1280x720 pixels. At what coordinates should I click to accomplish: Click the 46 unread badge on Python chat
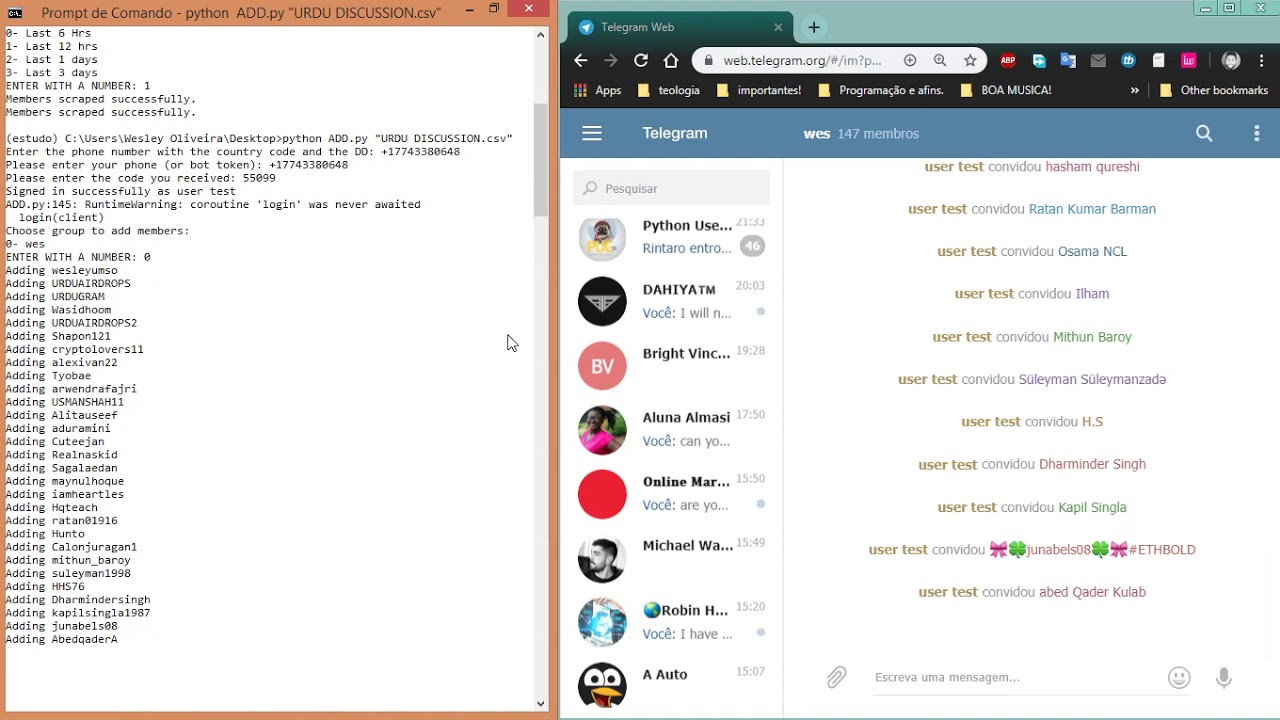(x=751, y=245)
